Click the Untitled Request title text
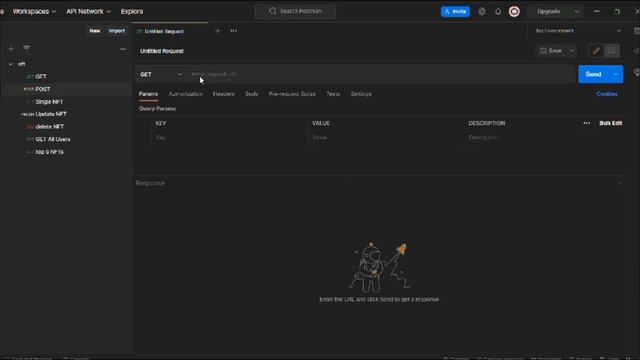The height and width of the screenshot is (360, 640). pos(162,51)
